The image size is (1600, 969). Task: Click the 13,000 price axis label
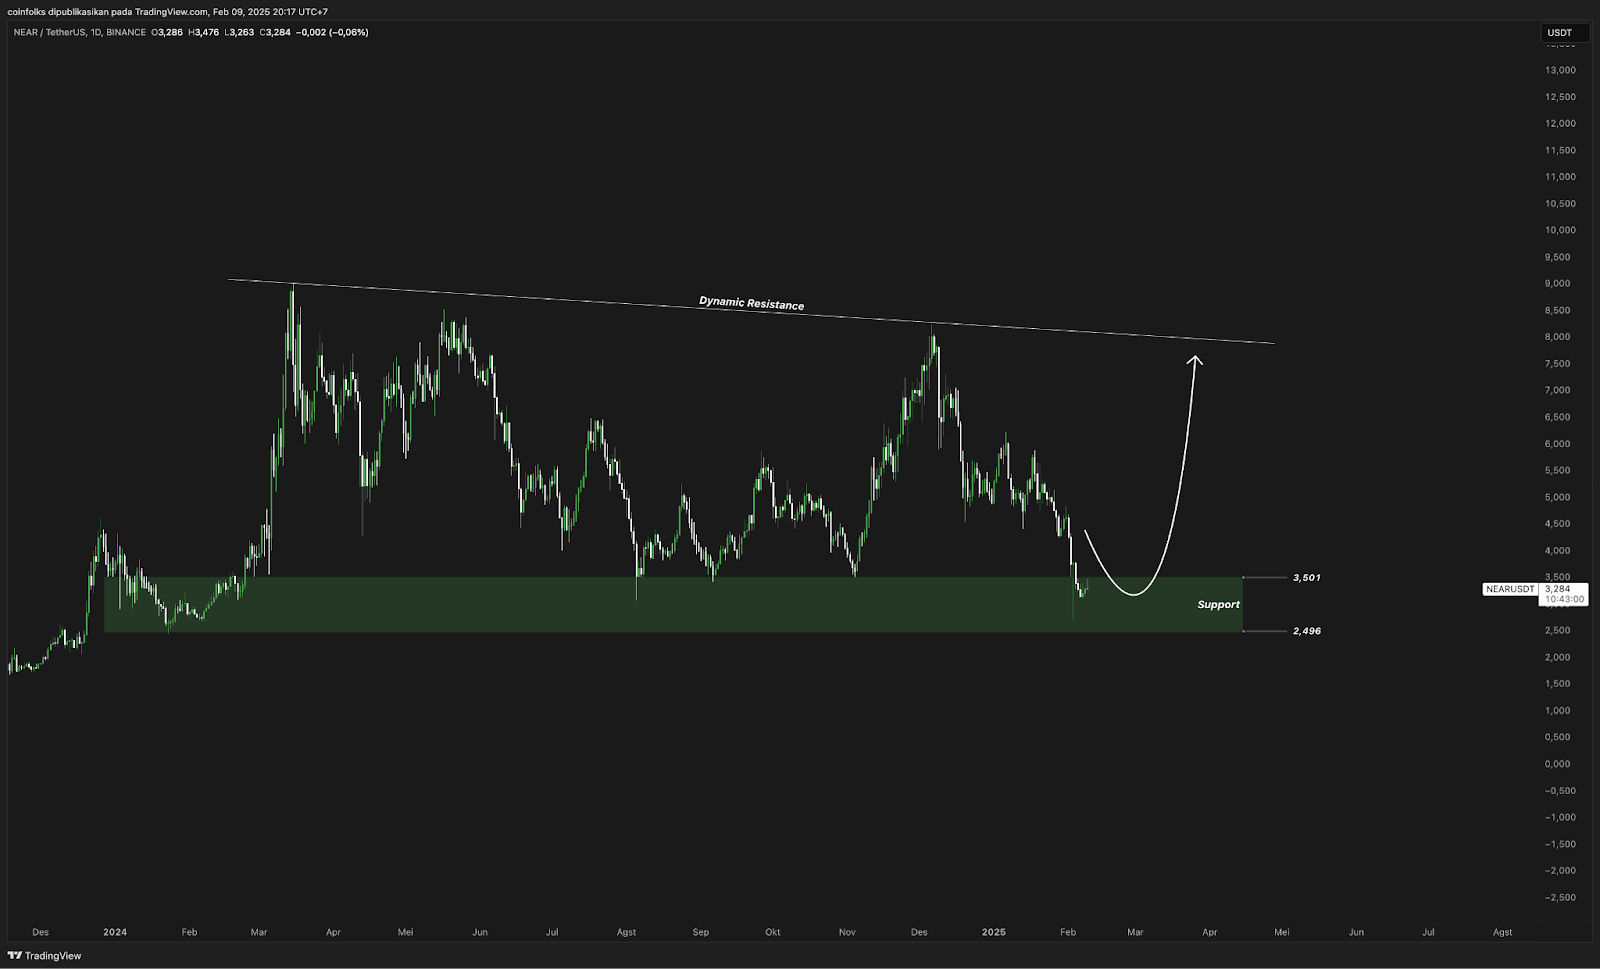1560,70
